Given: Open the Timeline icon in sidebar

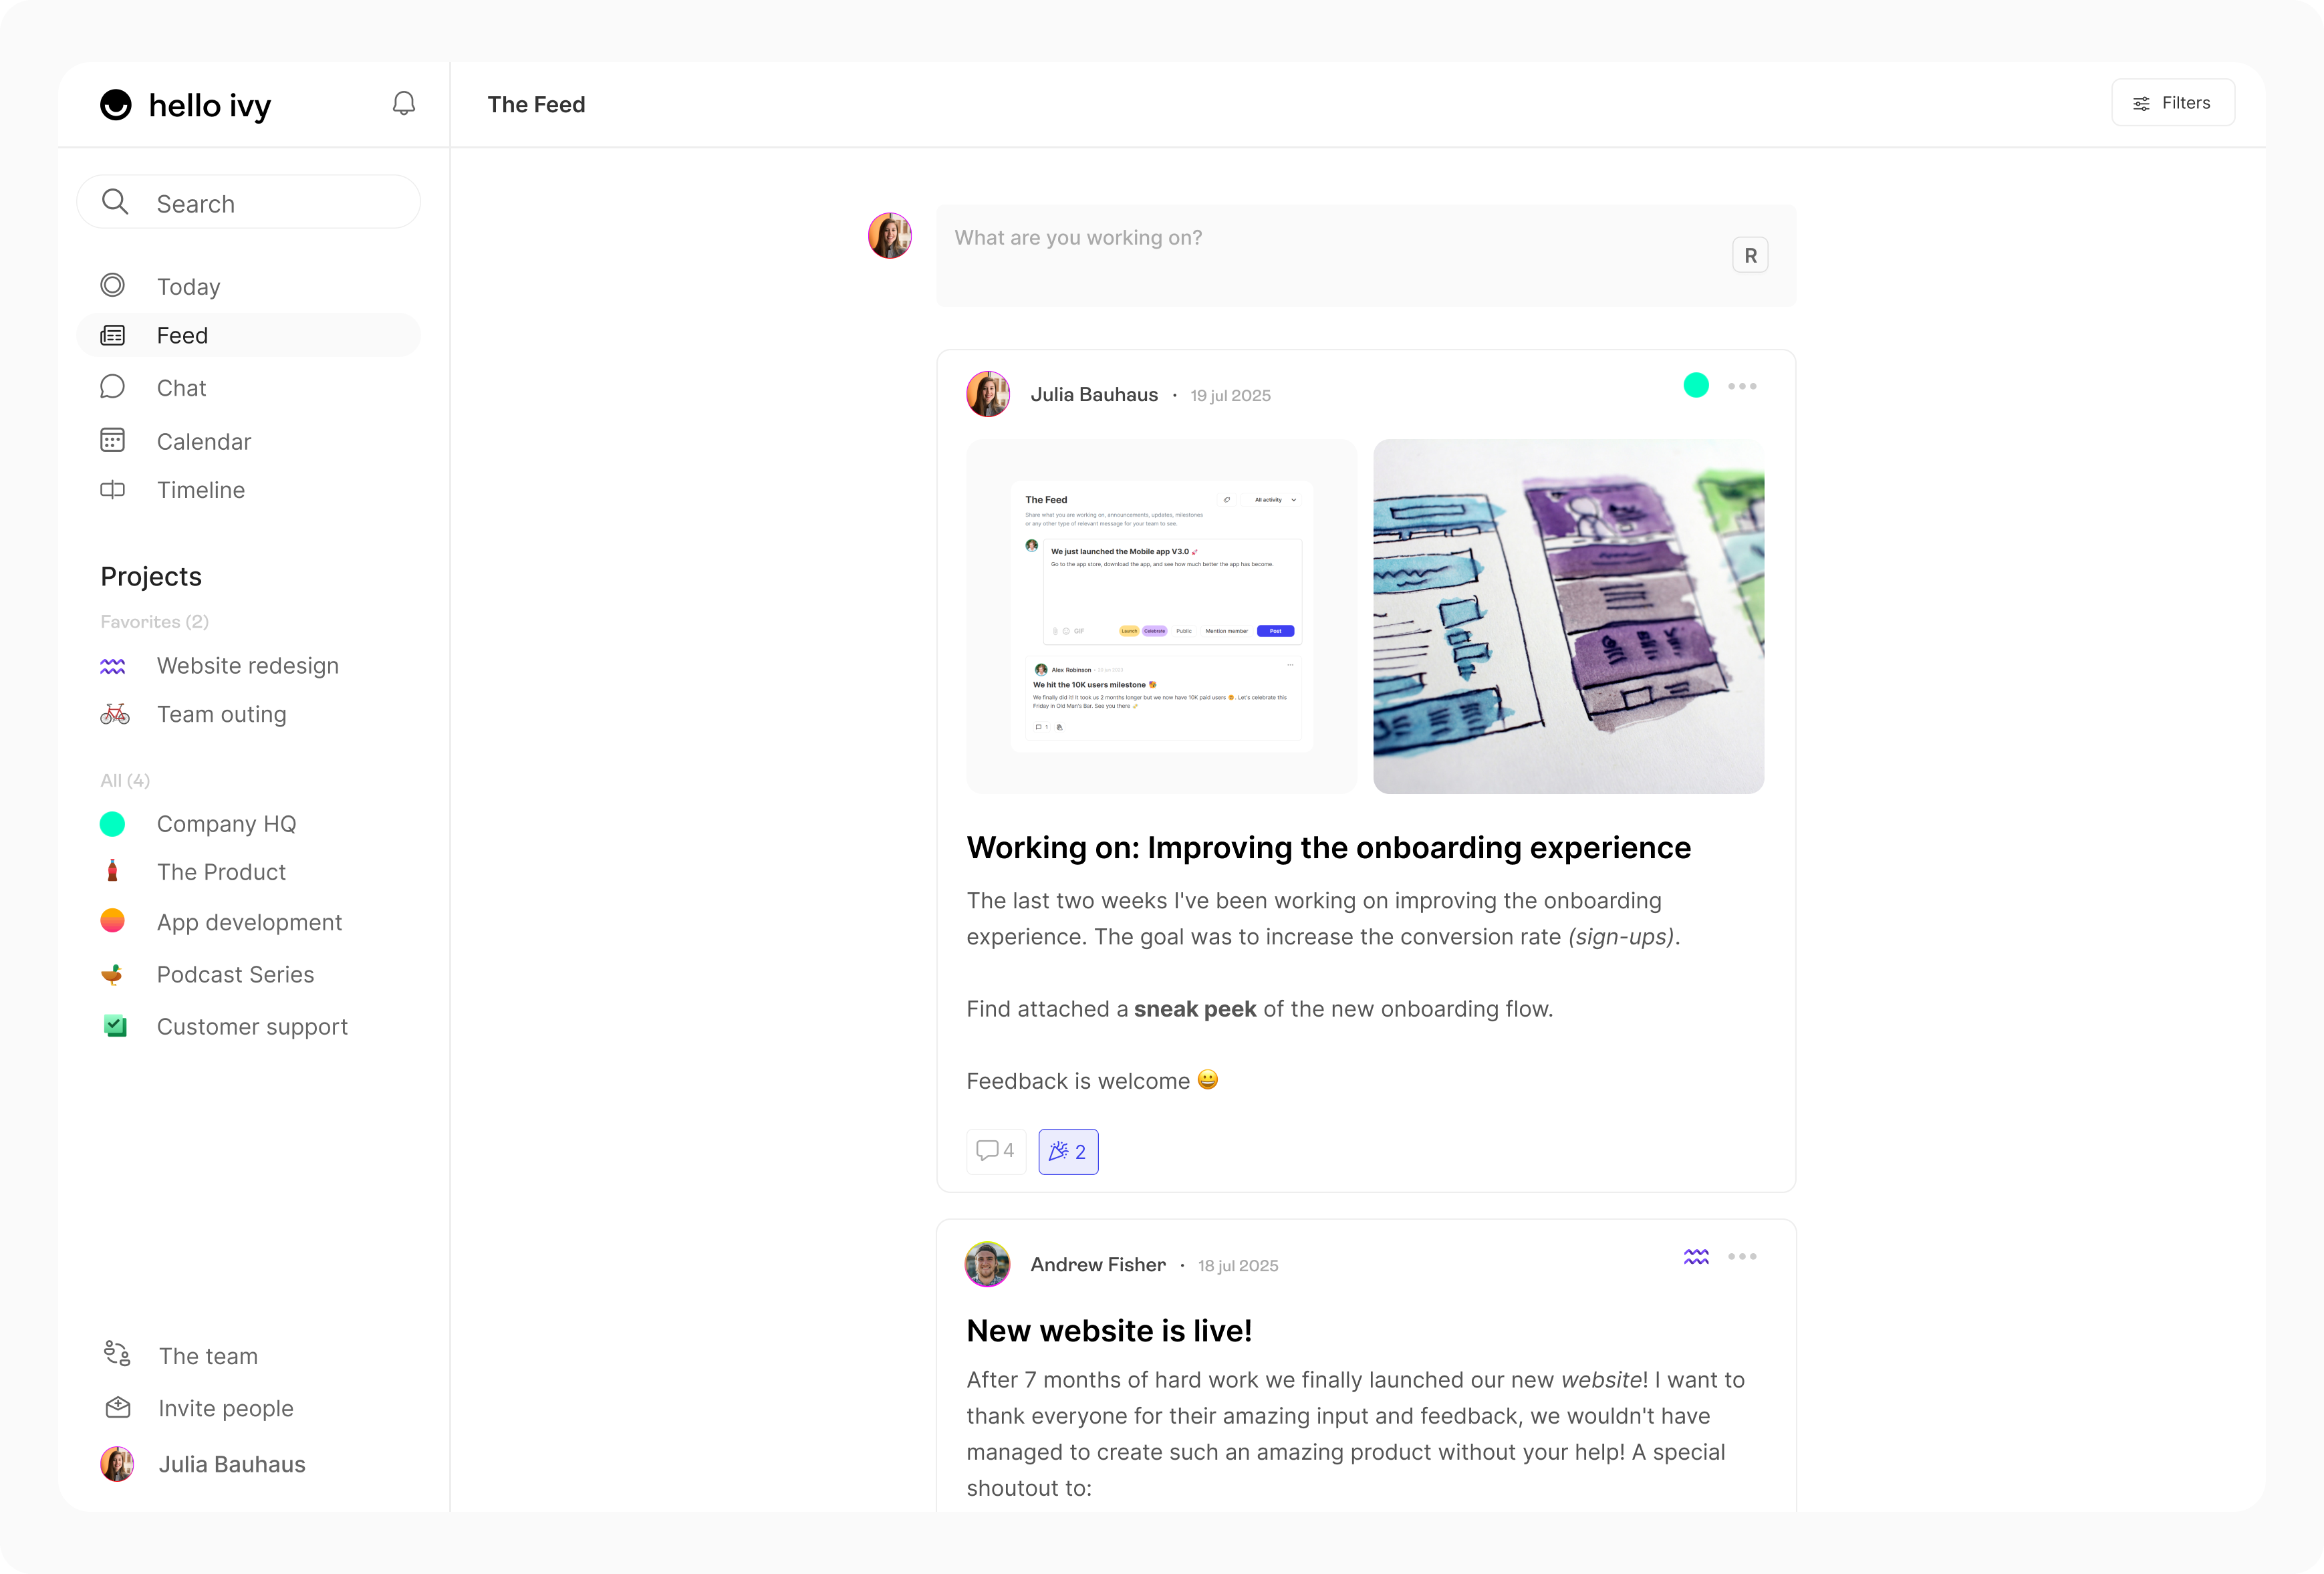Looking at the screenshot, I should [x=113, y=489].
